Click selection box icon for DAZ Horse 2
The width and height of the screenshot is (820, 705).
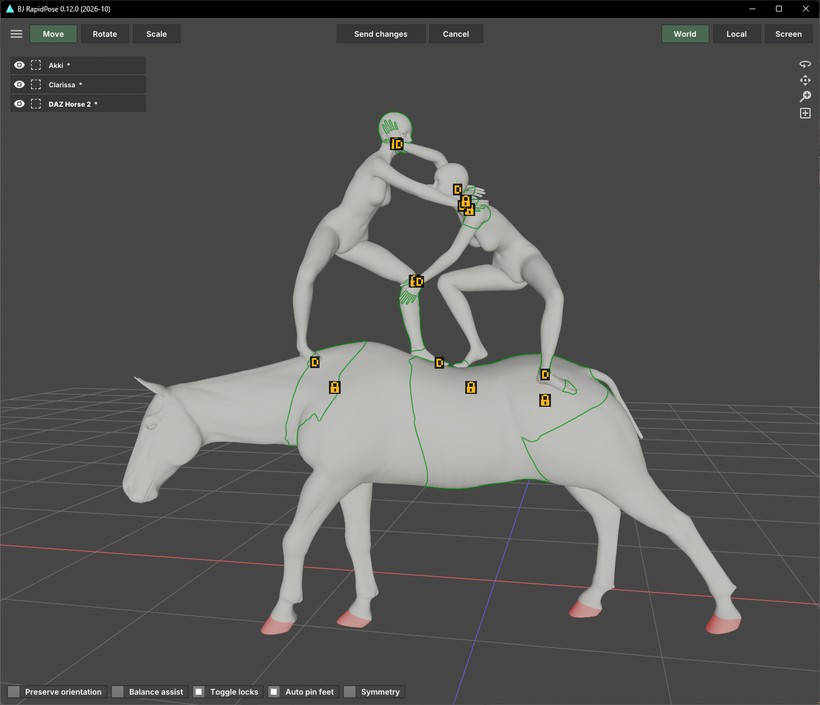click(36, 104)
